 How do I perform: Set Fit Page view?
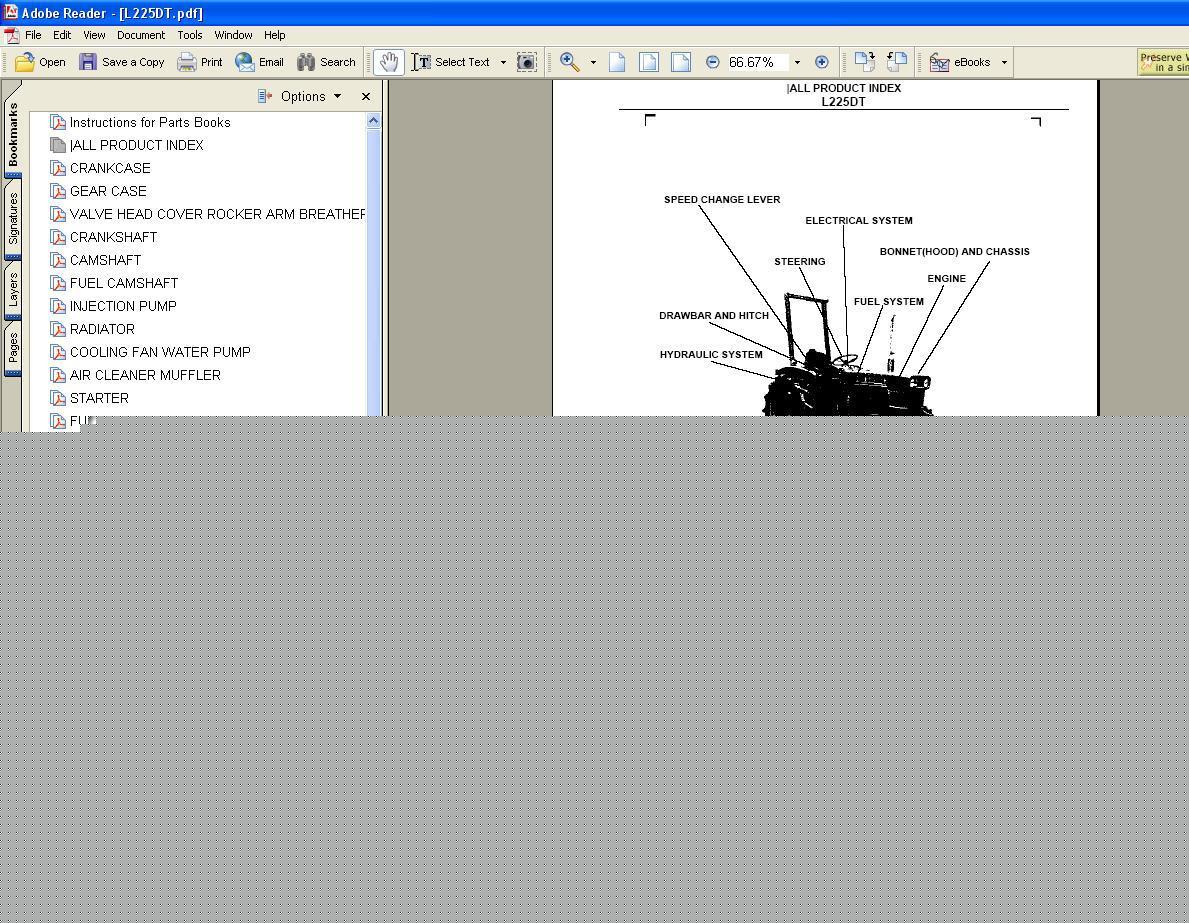tap(649, 62)
